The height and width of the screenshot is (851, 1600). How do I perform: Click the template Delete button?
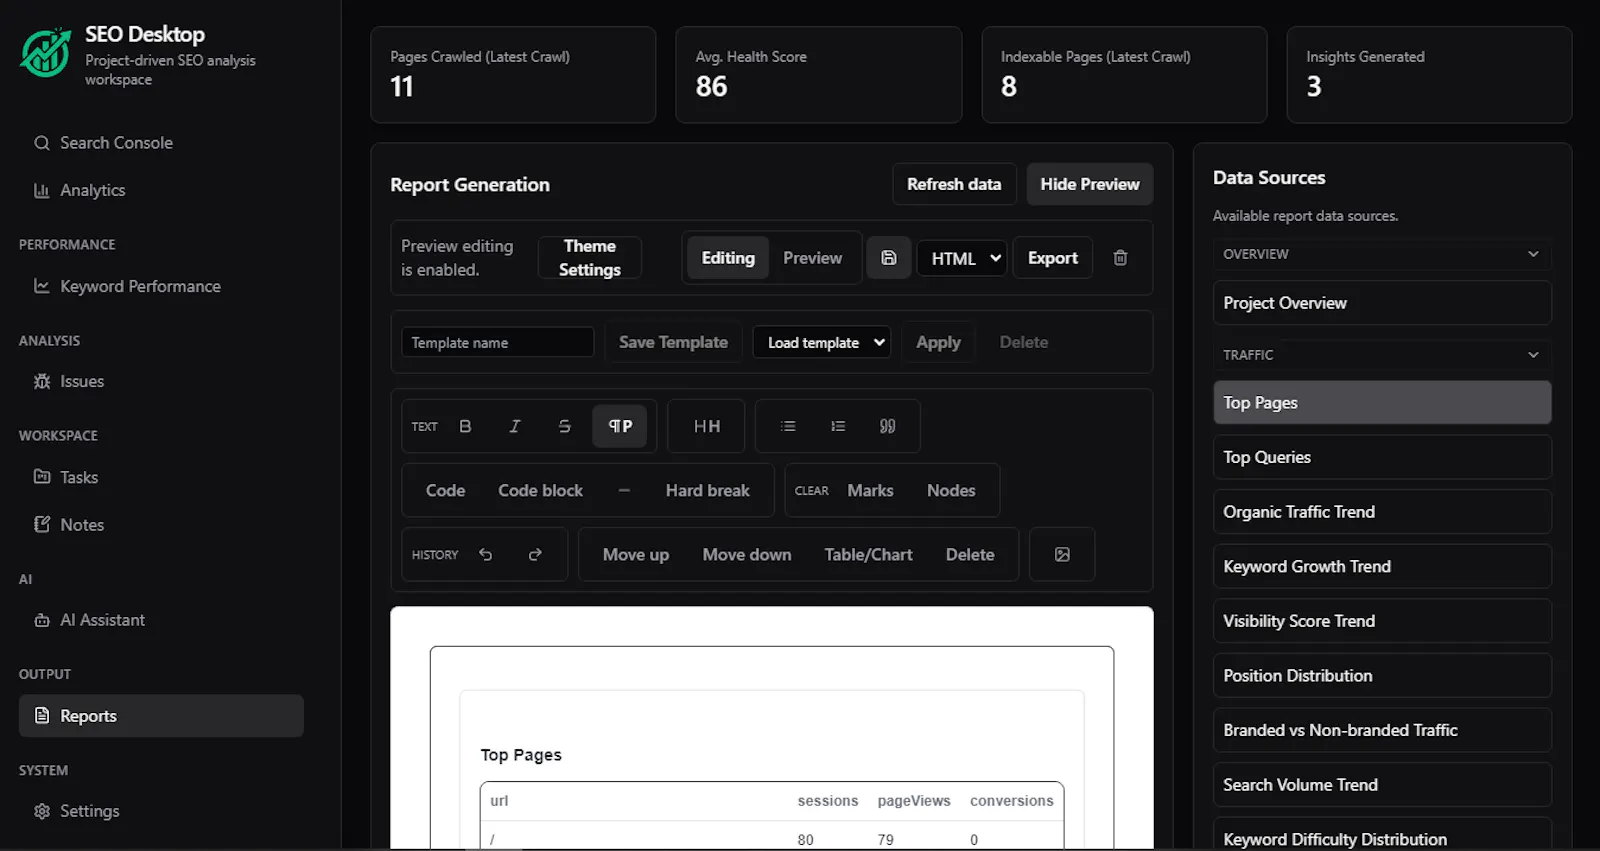click(x=1024, y=342)
